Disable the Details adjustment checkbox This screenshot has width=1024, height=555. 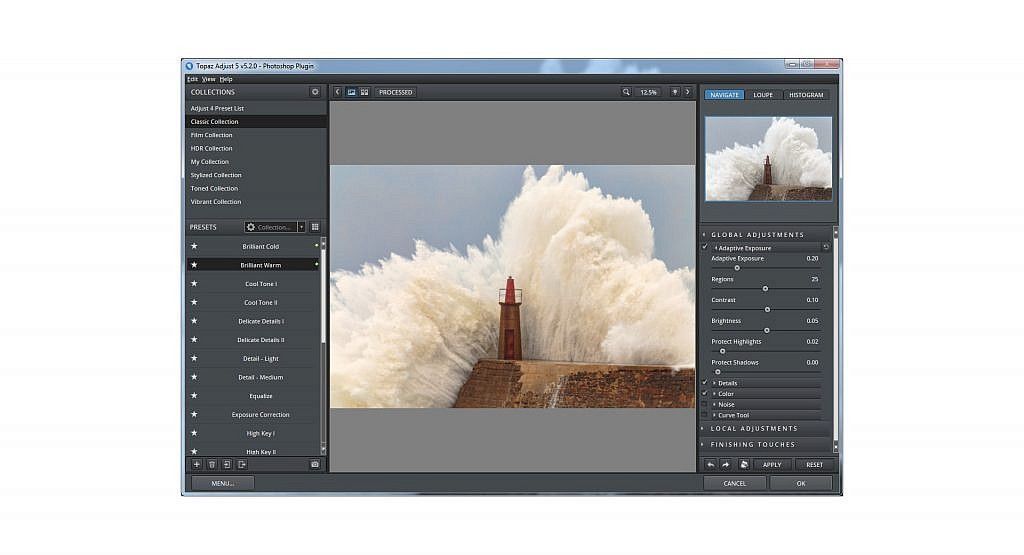coord(705,383)
